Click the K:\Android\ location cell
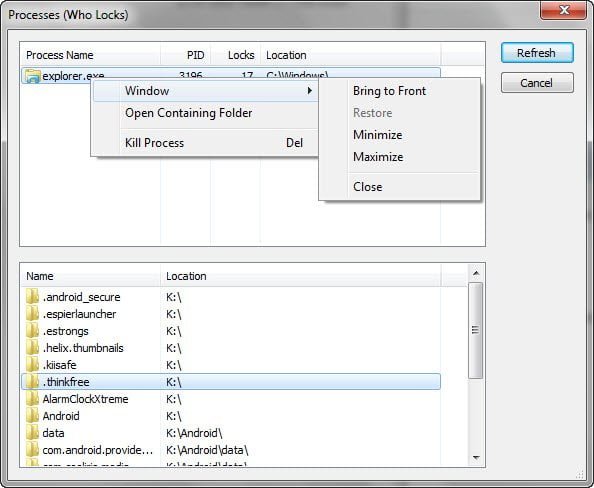The width and height of the screenshot is (594, 488). point(194,433)
